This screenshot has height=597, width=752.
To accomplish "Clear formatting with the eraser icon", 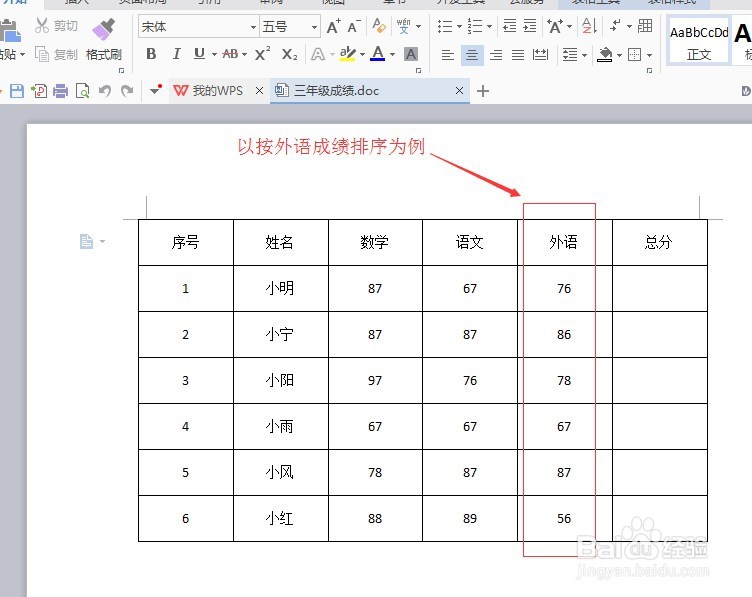I will [x=379, y=26].
